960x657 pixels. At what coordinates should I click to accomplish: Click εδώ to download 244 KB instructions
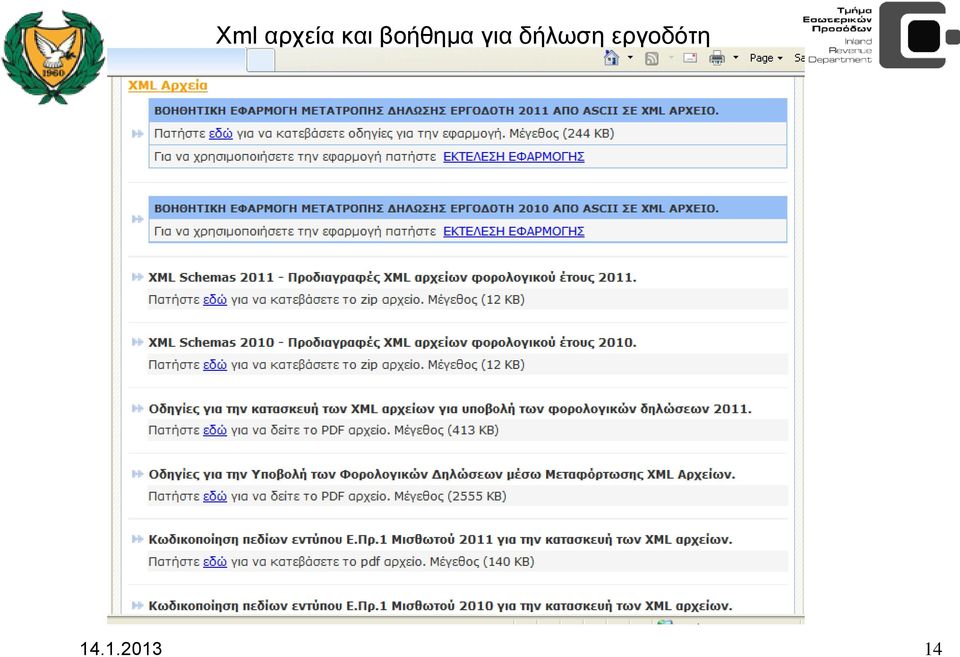tap(220, 133)
